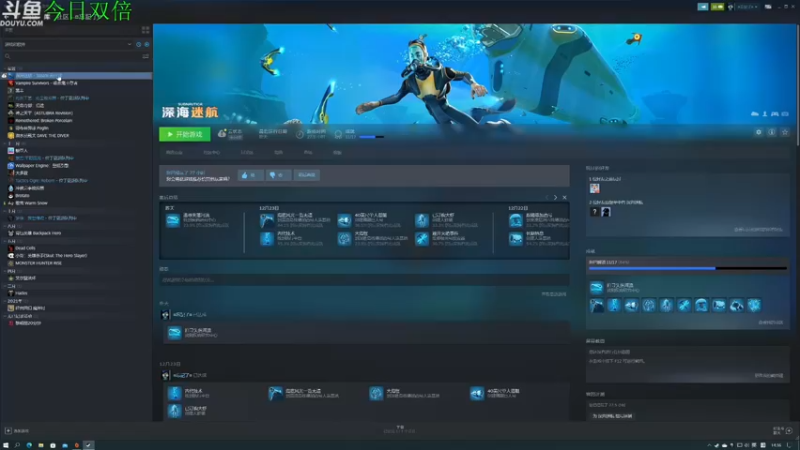The image size is (800, 450).
Task: Click the ask later review button
Action: (x=307, y=175)
